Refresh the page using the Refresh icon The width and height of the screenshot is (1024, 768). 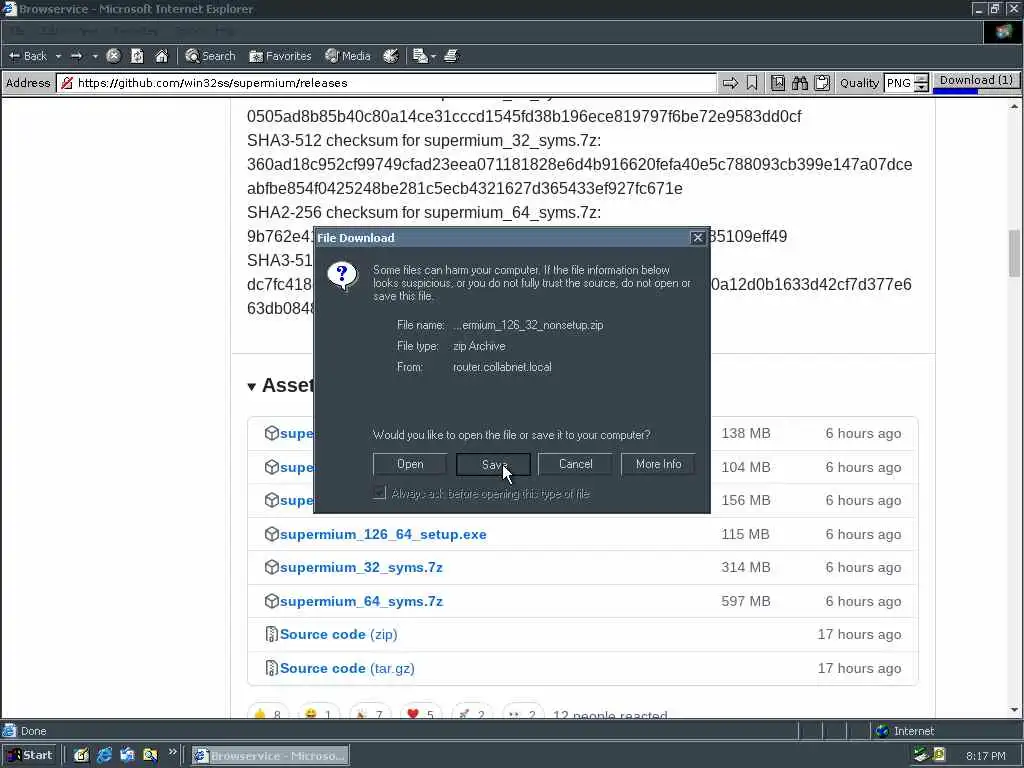[x=137, y=56]
